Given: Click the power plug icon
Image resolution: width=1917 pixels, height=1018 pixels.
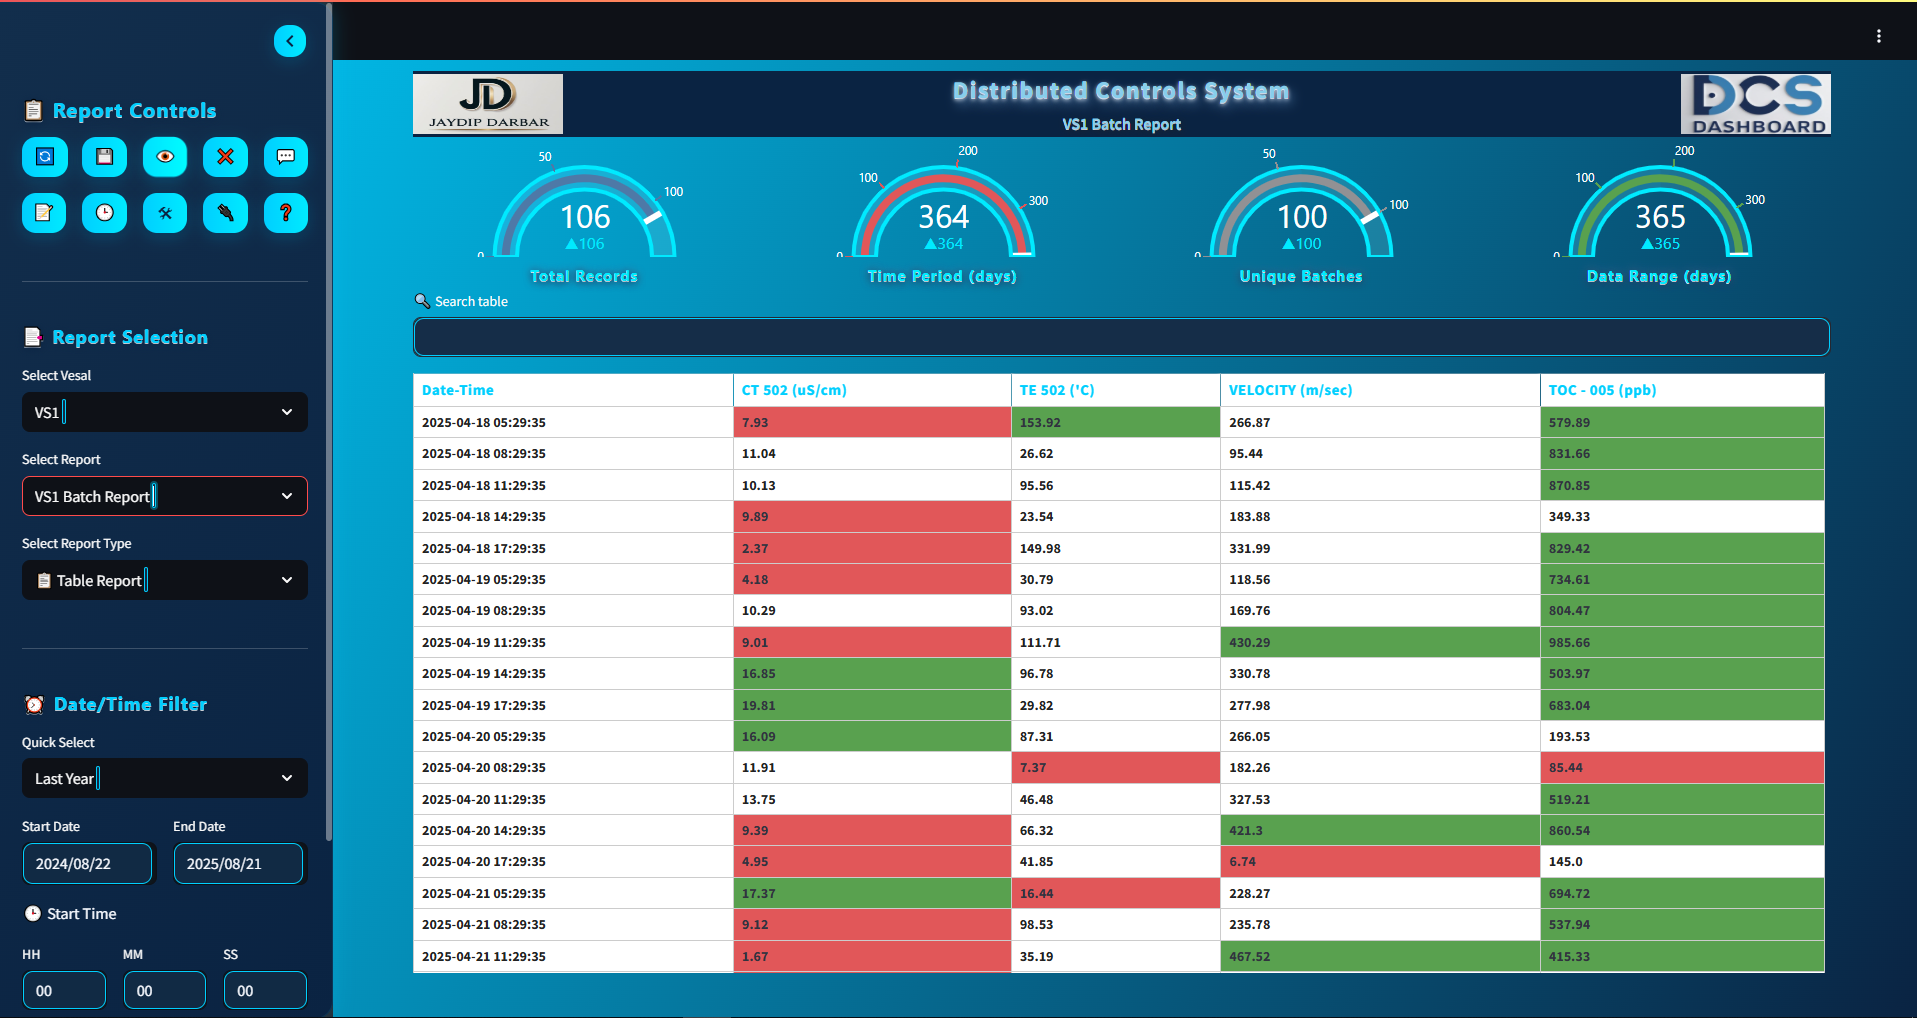Looking at the screenshot, I should tap(225, 213).
